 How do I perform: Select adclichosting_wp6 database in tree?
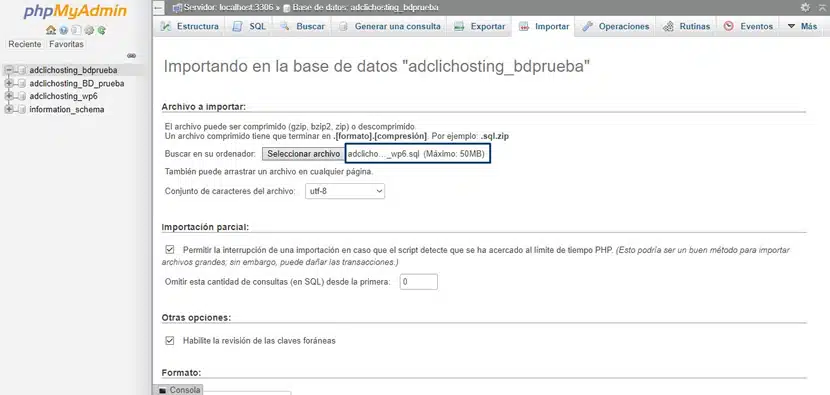[64, 96]
